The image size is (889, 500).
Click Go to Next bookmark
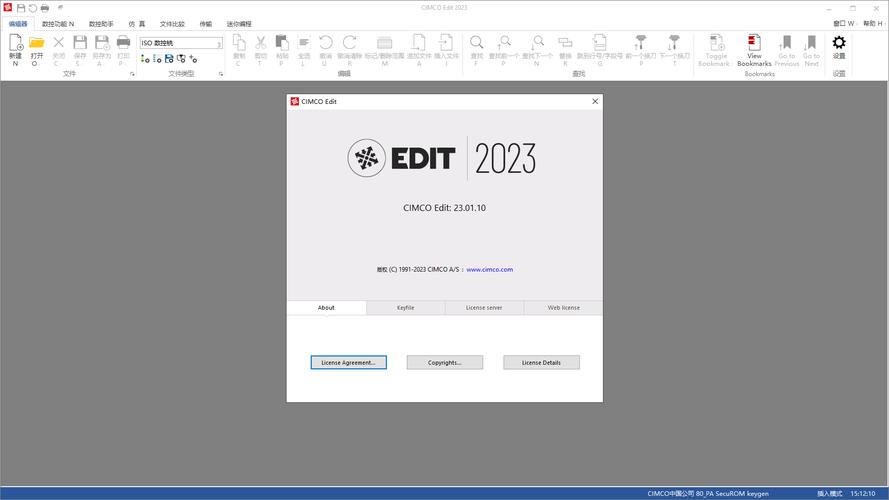(x=811, y=50)
